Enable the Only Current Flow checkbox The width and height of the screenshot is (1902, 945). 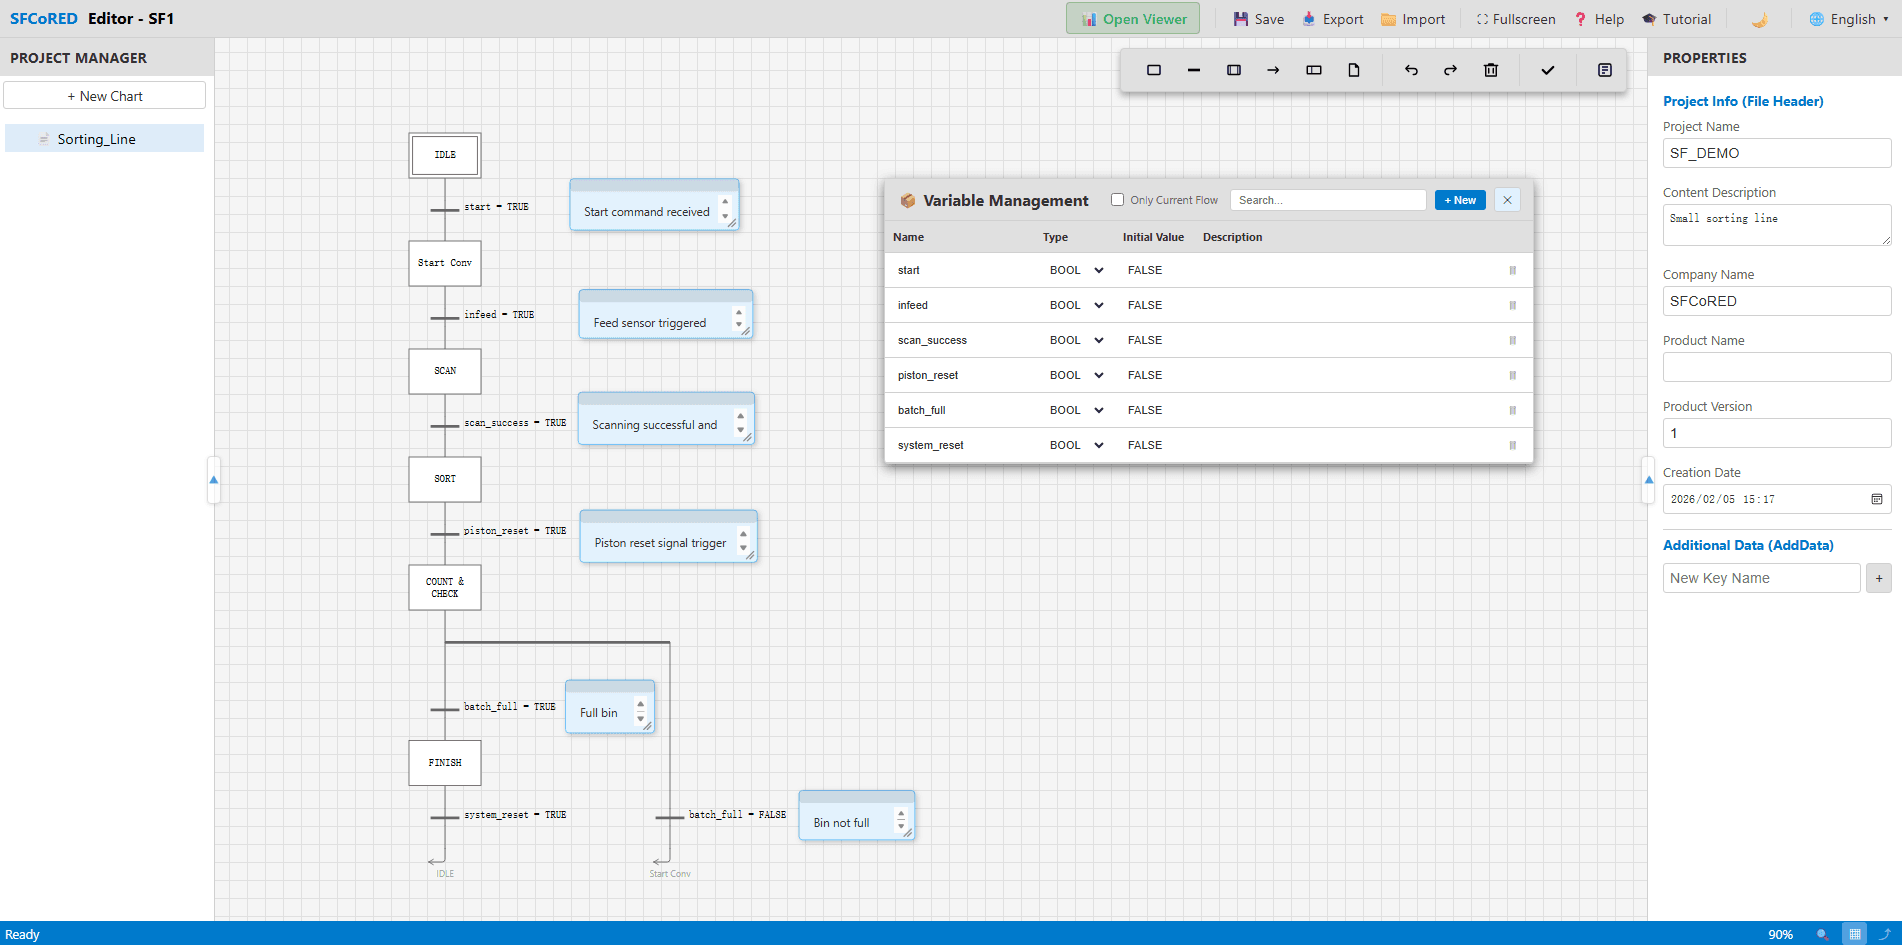(1117, 200)
